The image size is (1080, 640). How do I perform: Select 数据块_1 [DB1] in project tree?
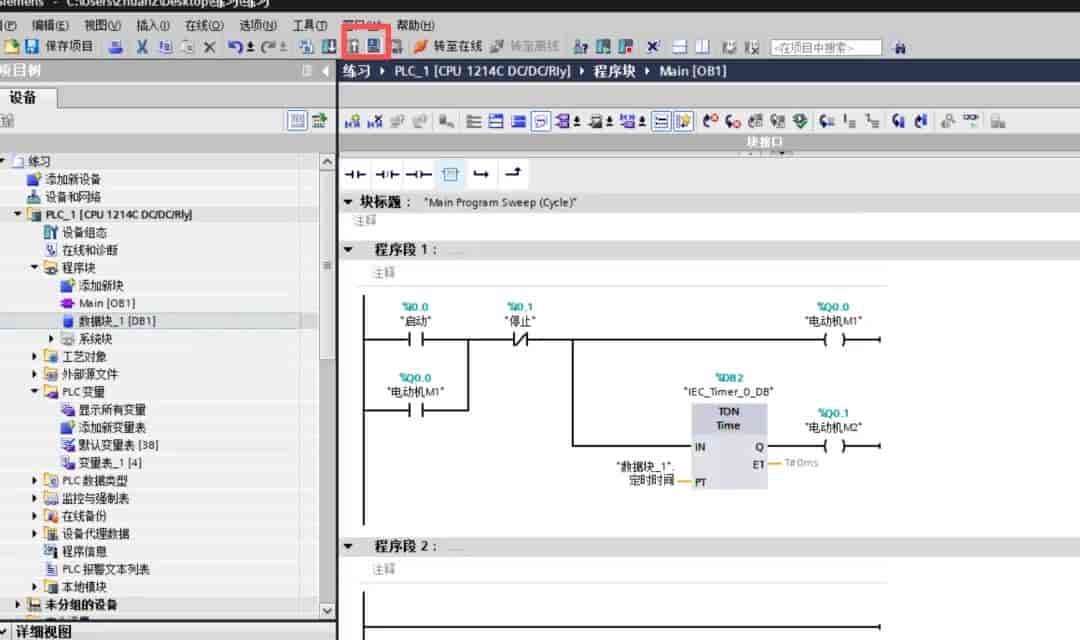(117, 321)
